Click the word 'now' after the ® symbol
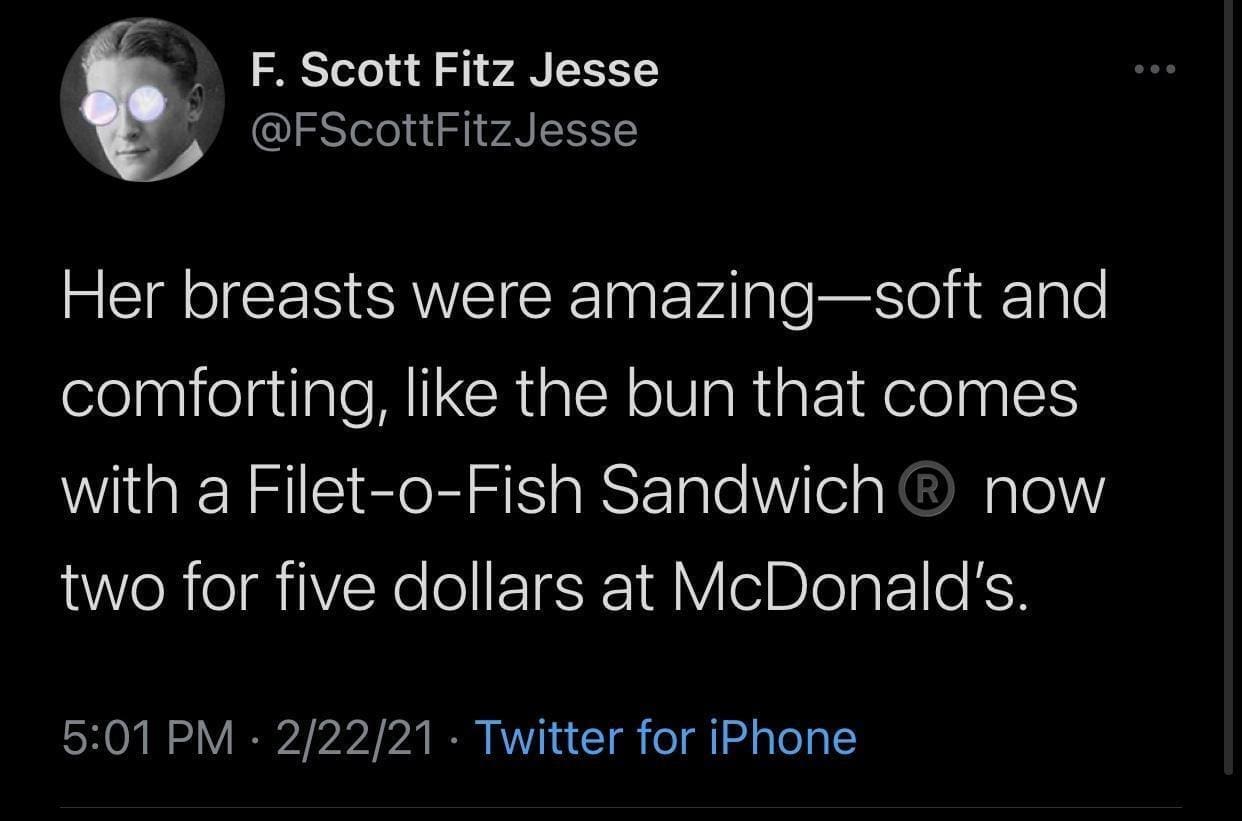The width and height of the screenshot is (1242, 821). coord(1042,491)
